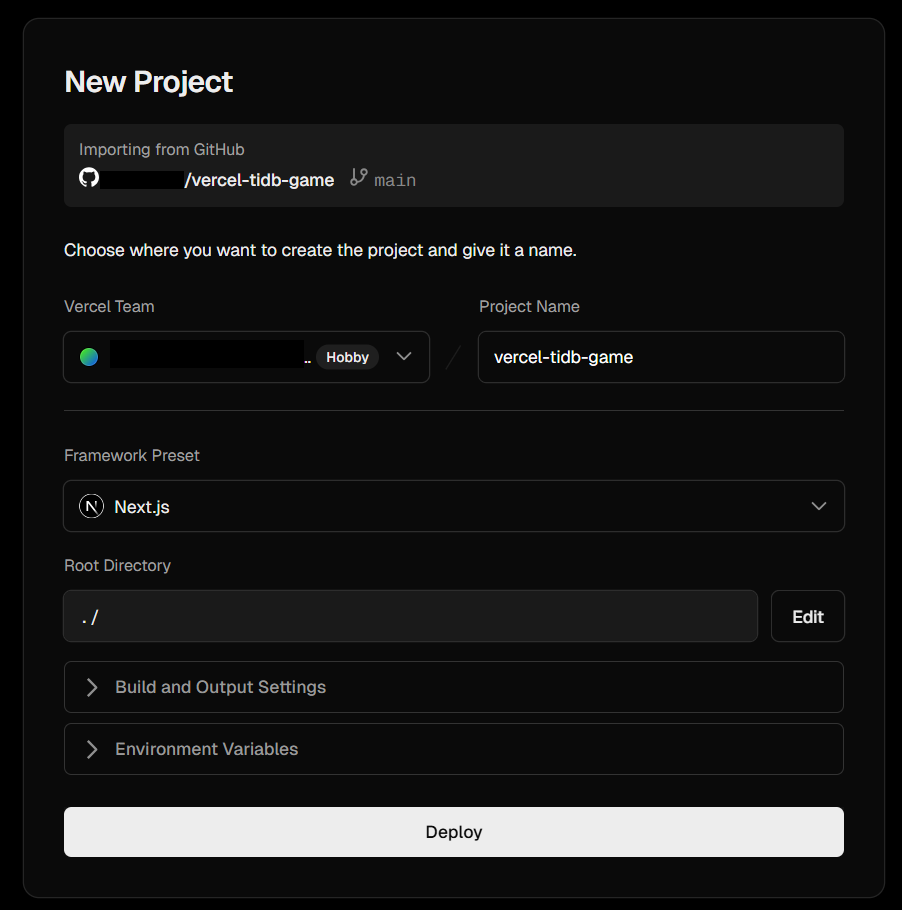Click the Framework Preset chevron arrow

point(818,506)
